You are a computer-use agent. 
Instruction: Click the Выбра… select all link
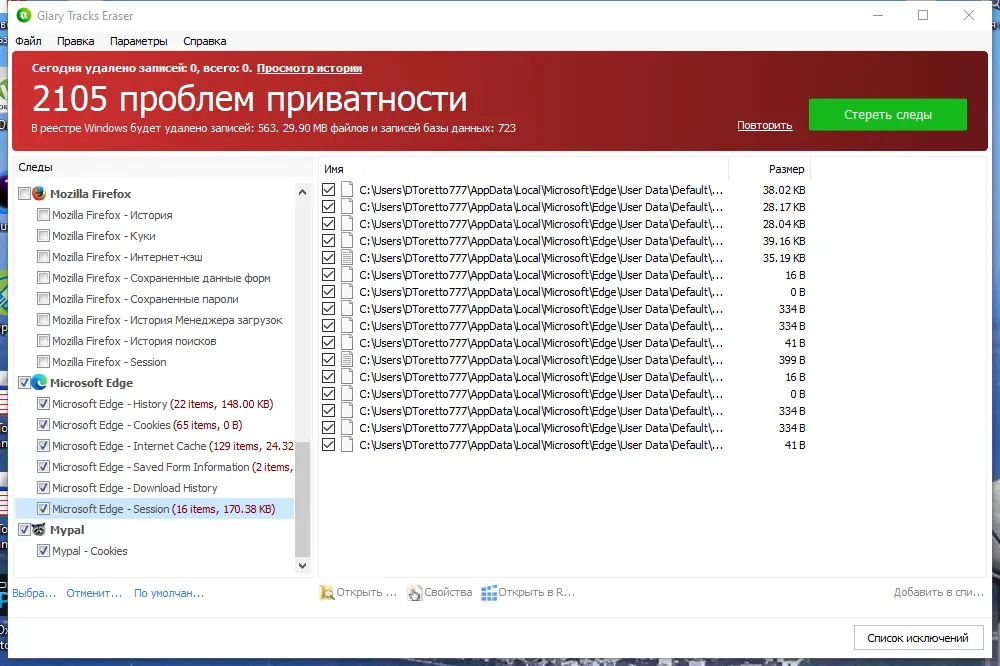(x=34, y=593)
